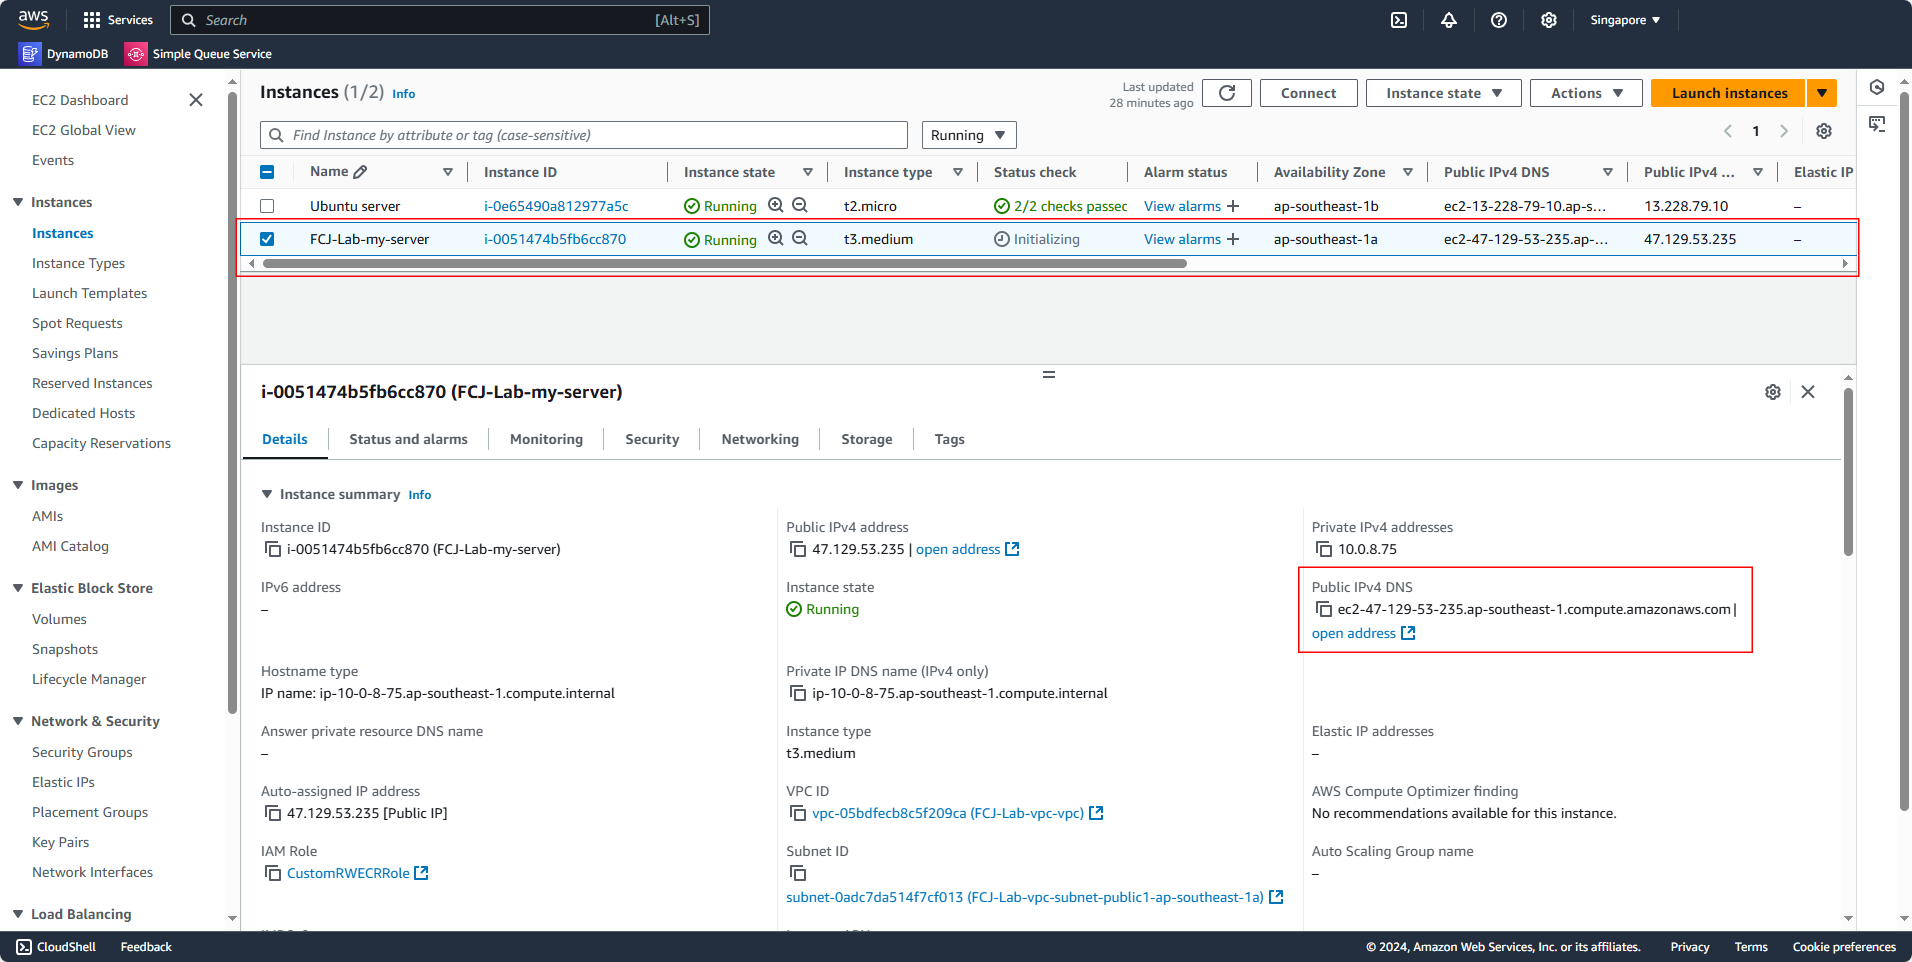Copy the private IP DNS name
Image resolution: width=1912 pixels, height=962 pixels.
798,693
